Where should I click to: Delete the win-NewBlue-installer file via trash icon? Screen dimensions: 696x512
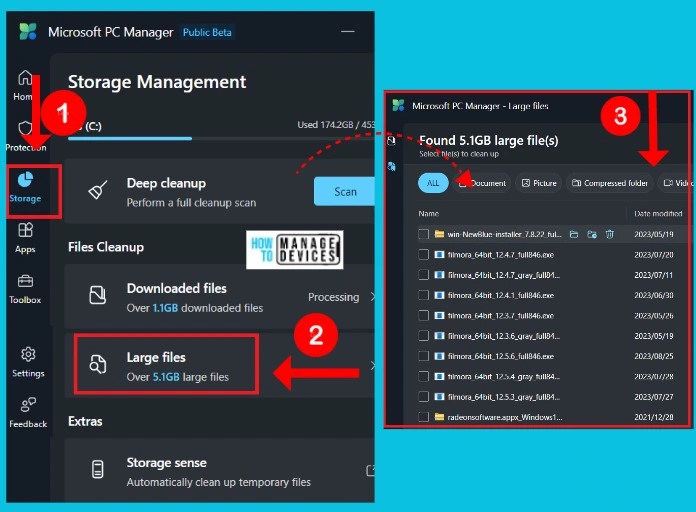(610, 234)
